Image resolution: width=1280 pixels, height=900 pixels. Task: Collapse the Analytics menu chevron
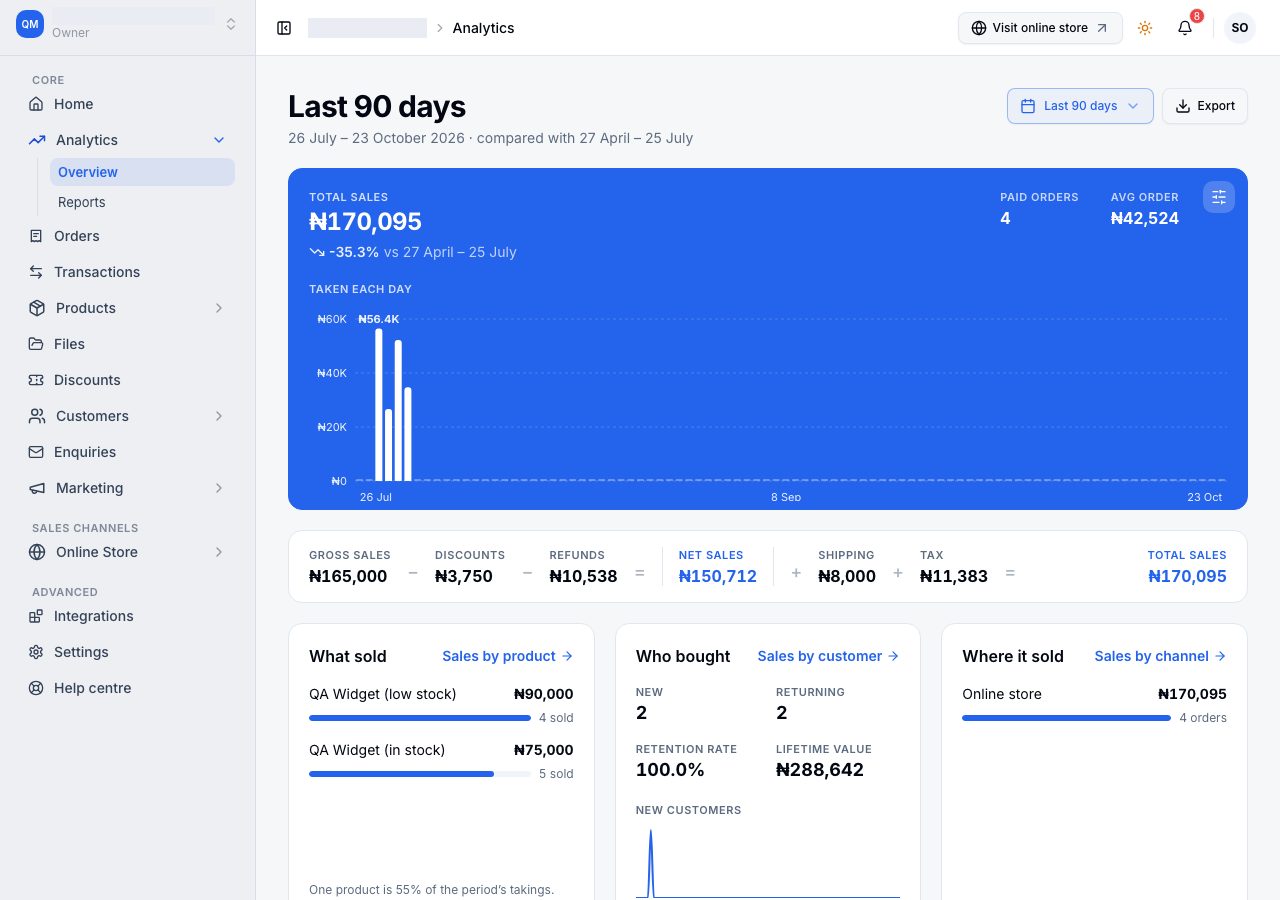coord(219,140)
